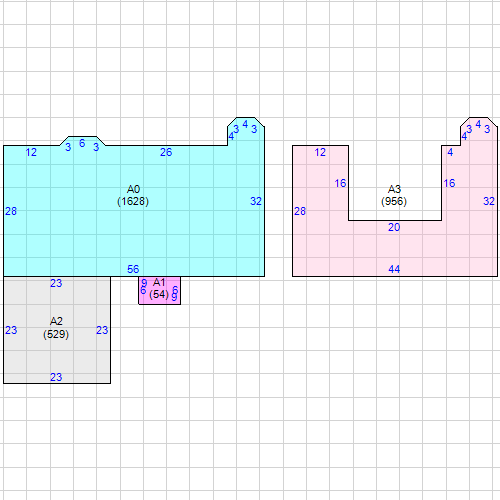The image size is (500, 500).
Task: Click the 32 dimension on A3's right wall
Action: tap(489, 201)
